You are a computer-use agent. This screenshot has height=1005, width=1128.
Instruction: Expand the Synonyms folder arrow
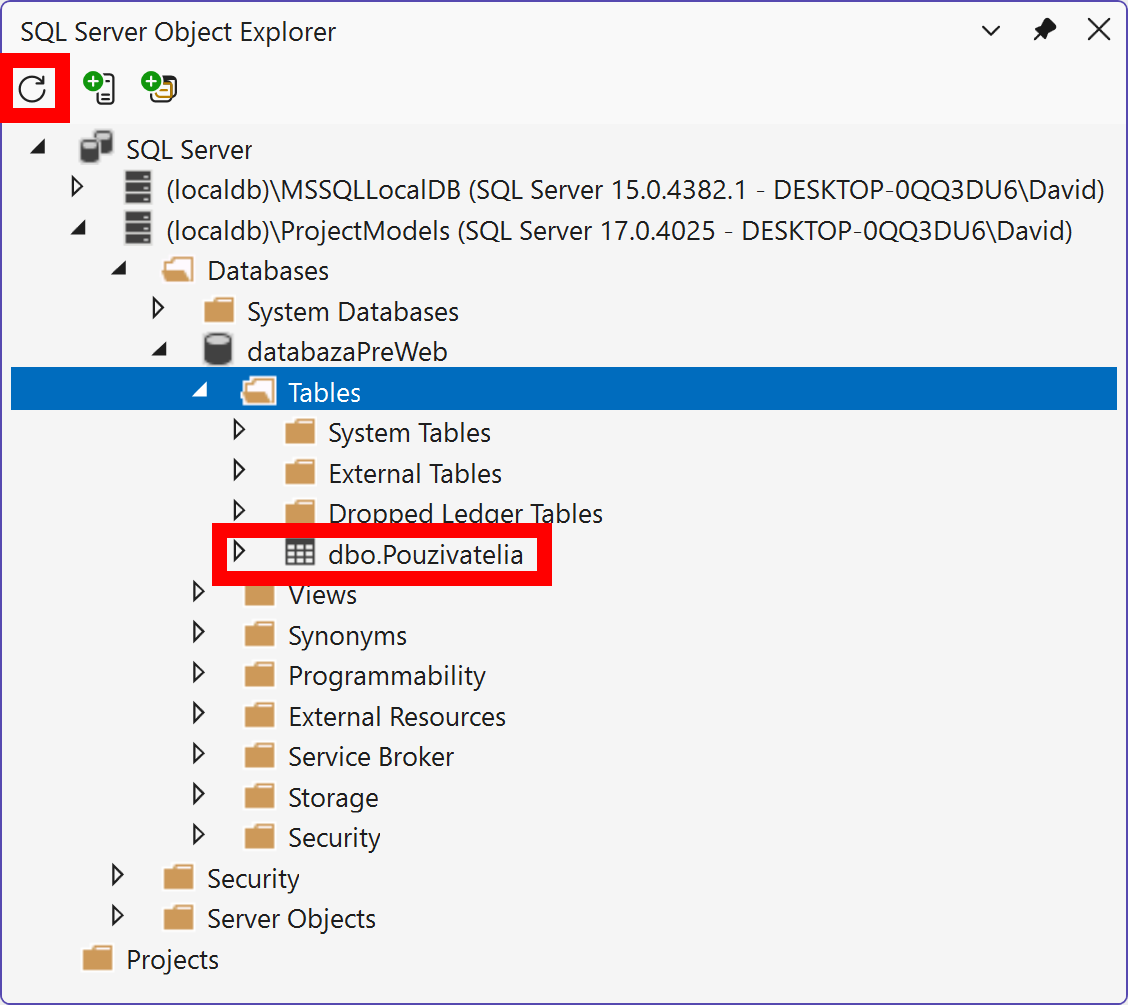pos(199,632)
